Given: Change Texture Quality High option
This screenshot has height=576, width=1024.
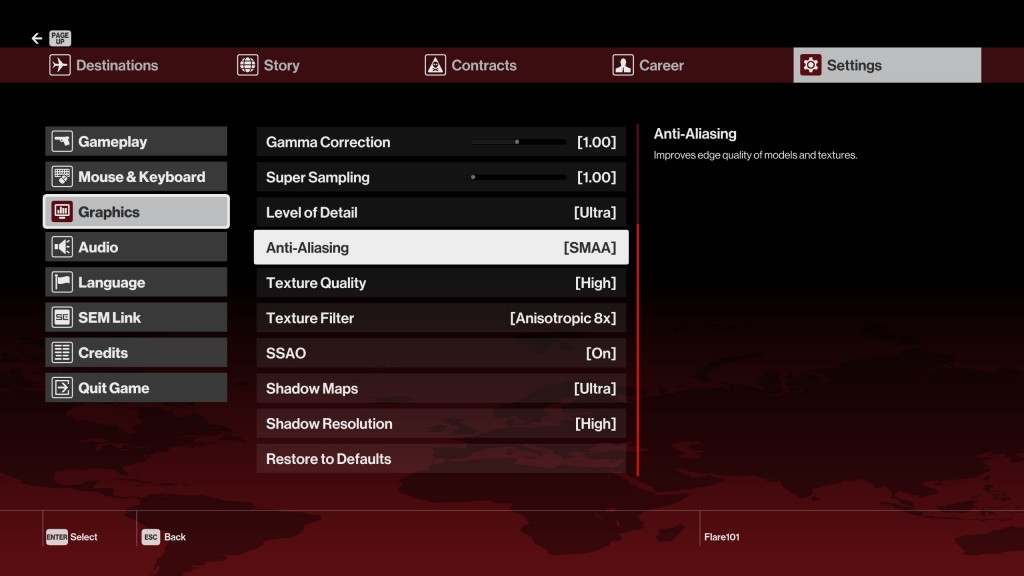Looking at the screenshot, I should coord(441,283).
